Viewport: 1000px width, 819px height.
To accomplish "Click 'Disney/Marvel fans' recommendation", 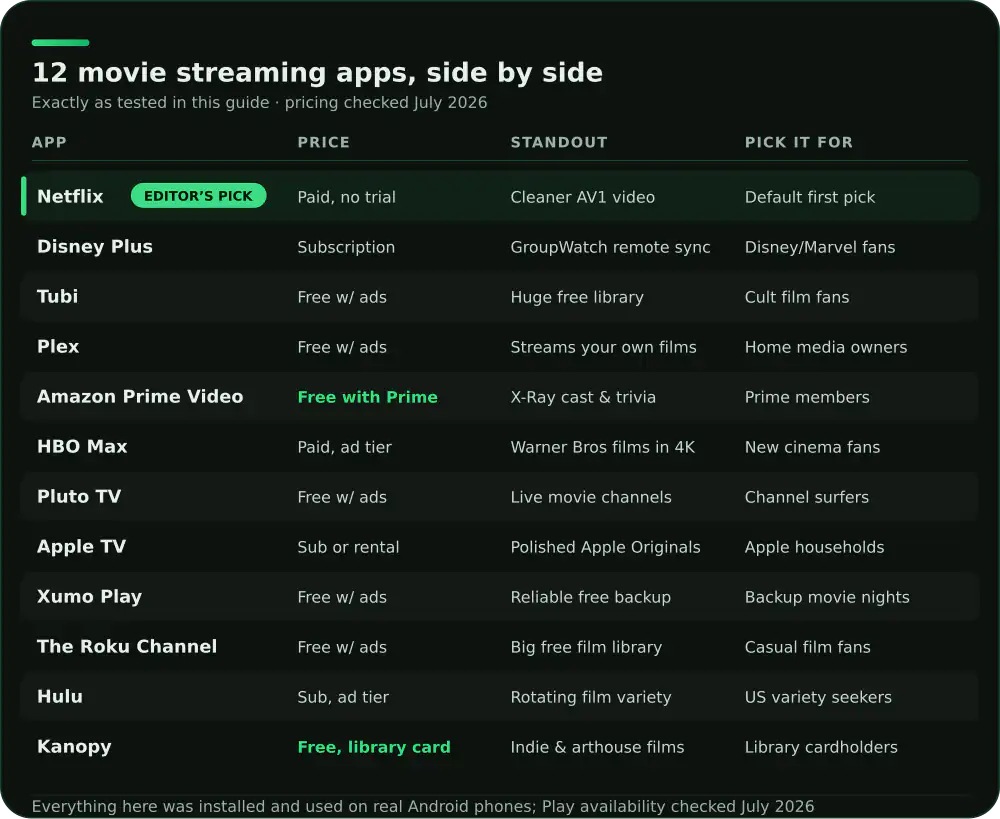I will coord(820,247).
